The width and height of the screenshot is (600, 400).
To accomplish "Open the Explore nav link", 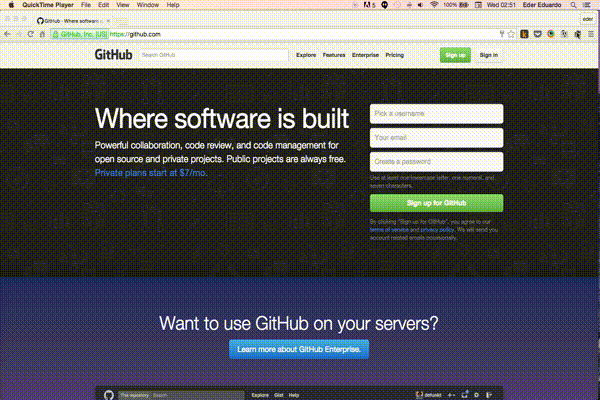I will tap(306, 55).
